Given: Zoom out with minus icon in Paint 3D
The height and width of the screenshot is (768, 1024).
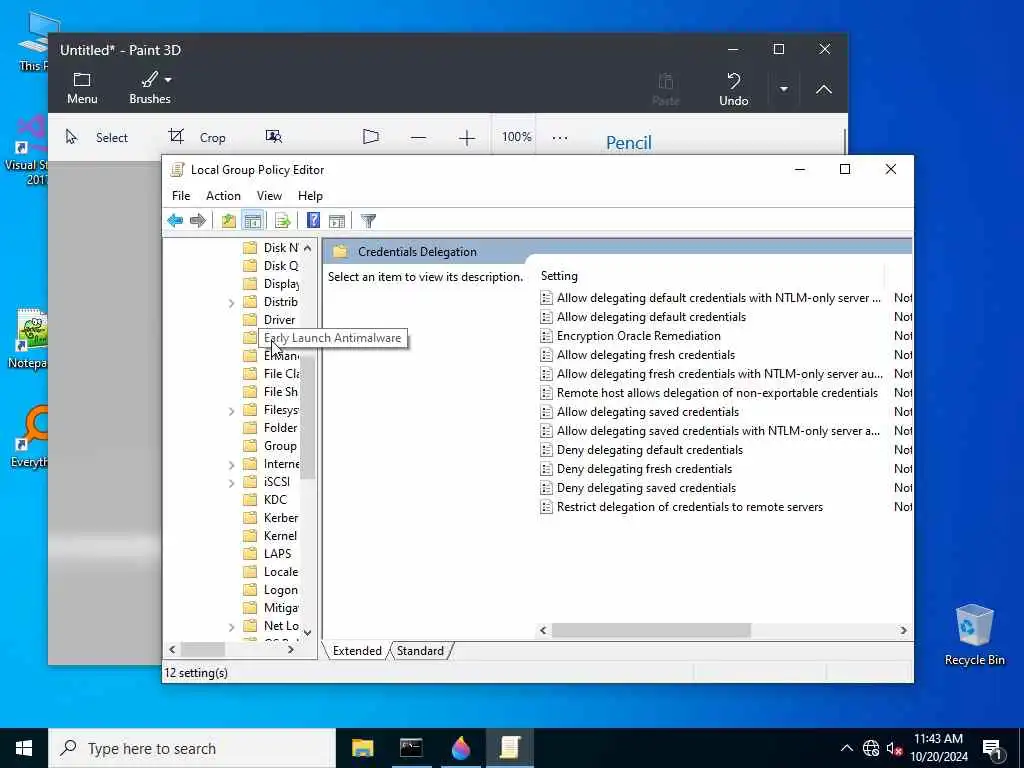Looking at the screenshot, I should tap(419, 138).
